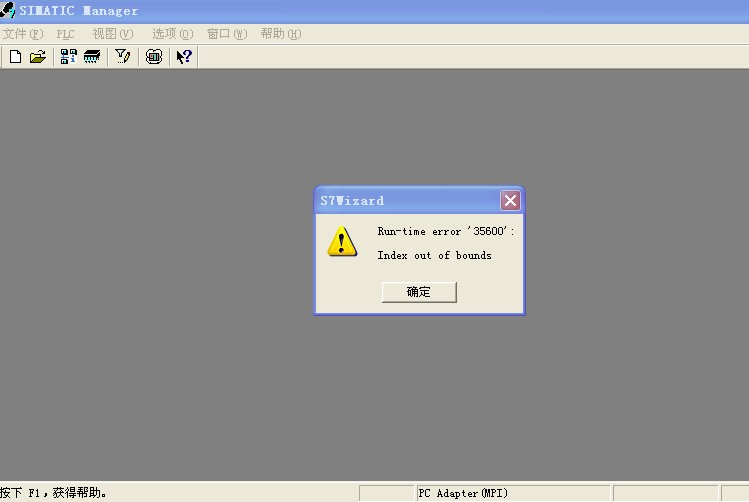This screenshot has width=749, height=502.
Task: Open the 帮助(H) menu
Action: [x=281, y=34]
